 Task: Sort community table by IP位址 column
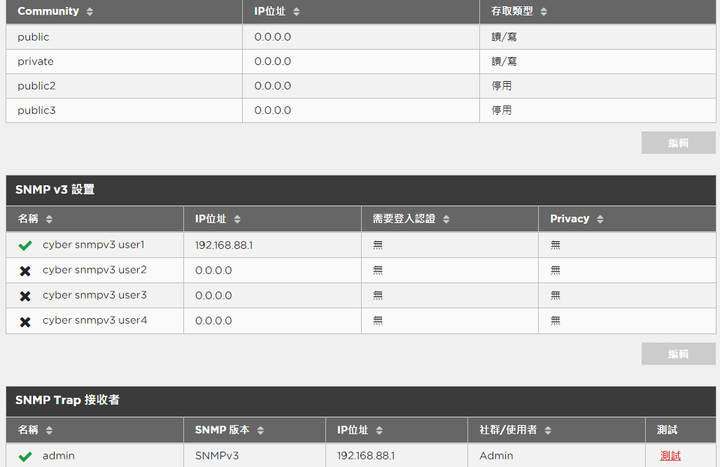coord(296,11)
